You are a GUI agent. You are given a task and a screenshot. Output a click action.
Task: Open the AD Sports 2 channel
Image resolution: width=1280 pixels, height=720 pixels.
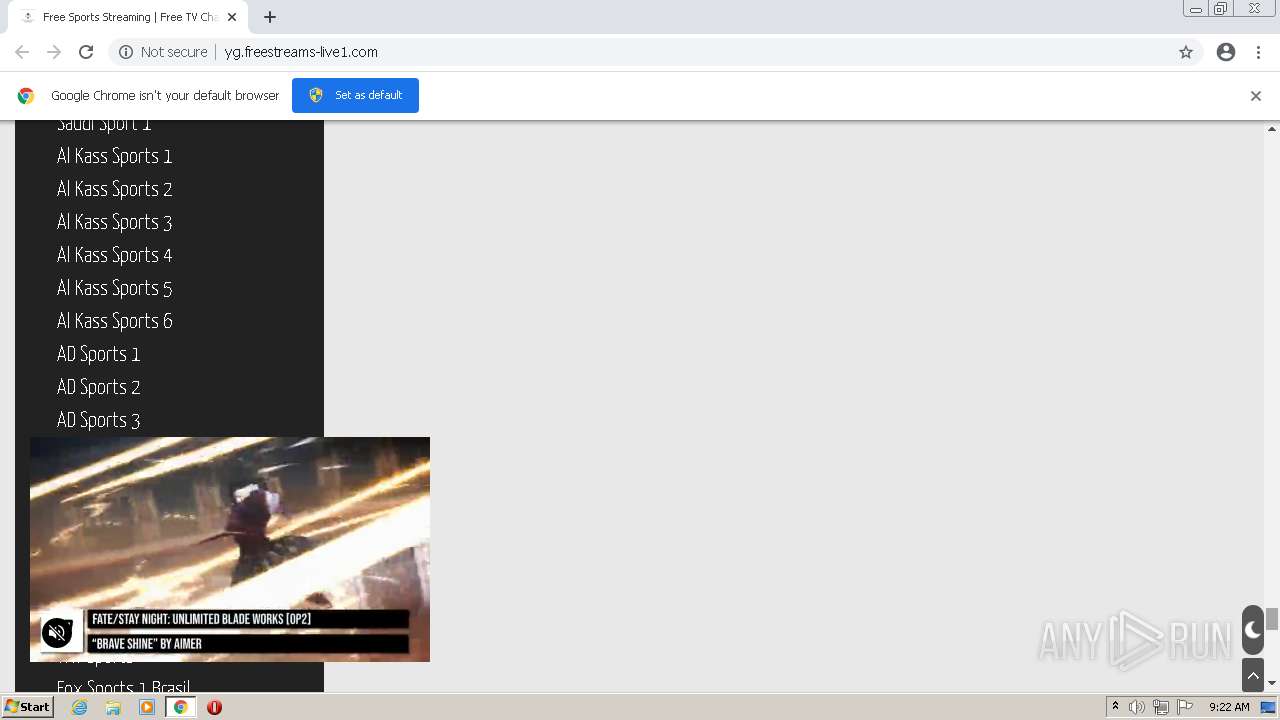coord(99,387)
